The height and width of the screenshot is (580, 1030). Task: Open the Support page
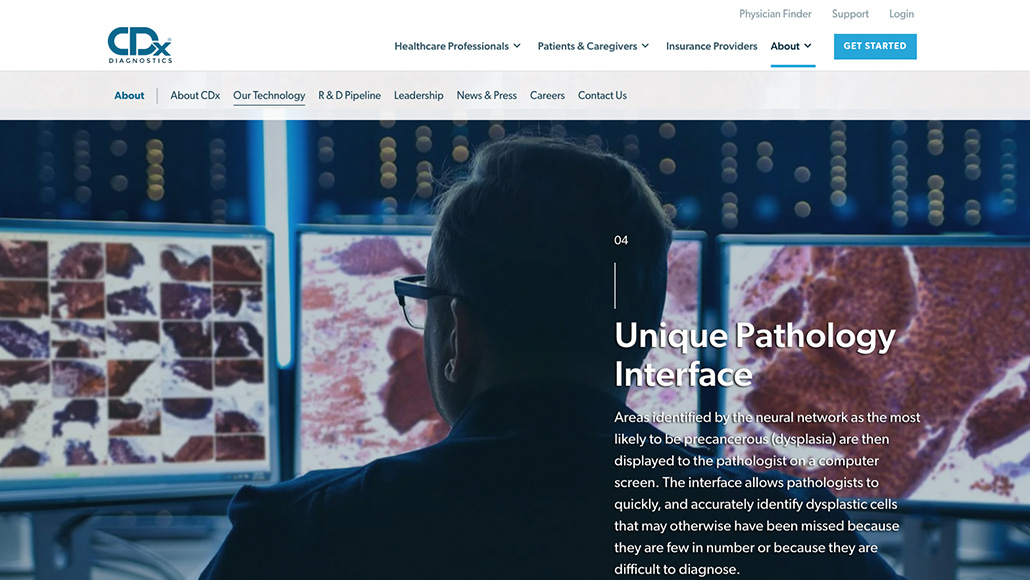coord(849,13)
